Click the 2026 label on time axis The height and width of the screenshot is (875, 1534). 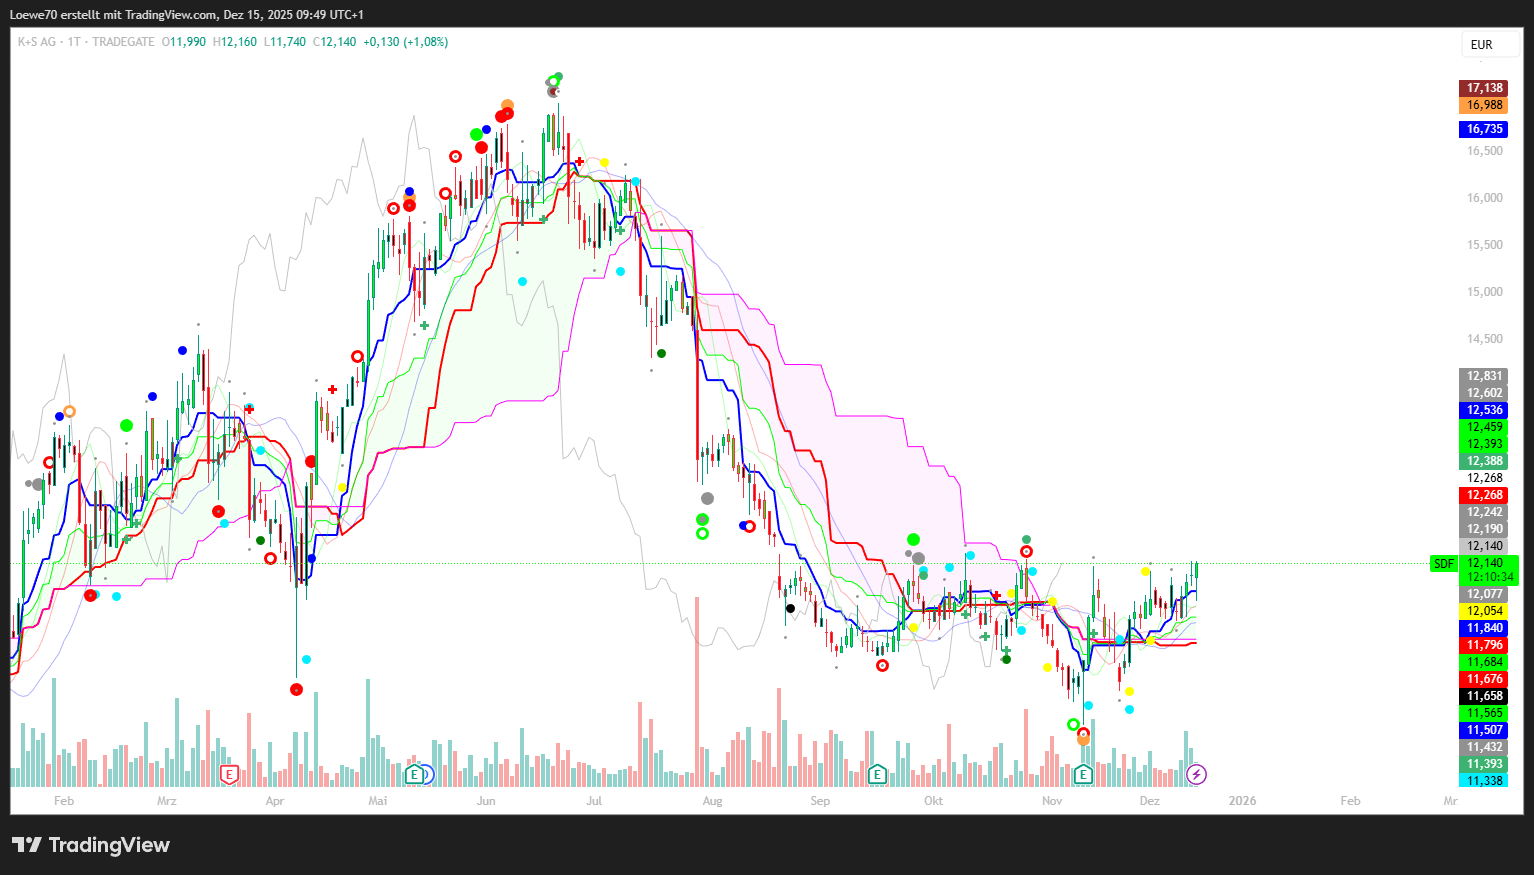coord(1242,801)
